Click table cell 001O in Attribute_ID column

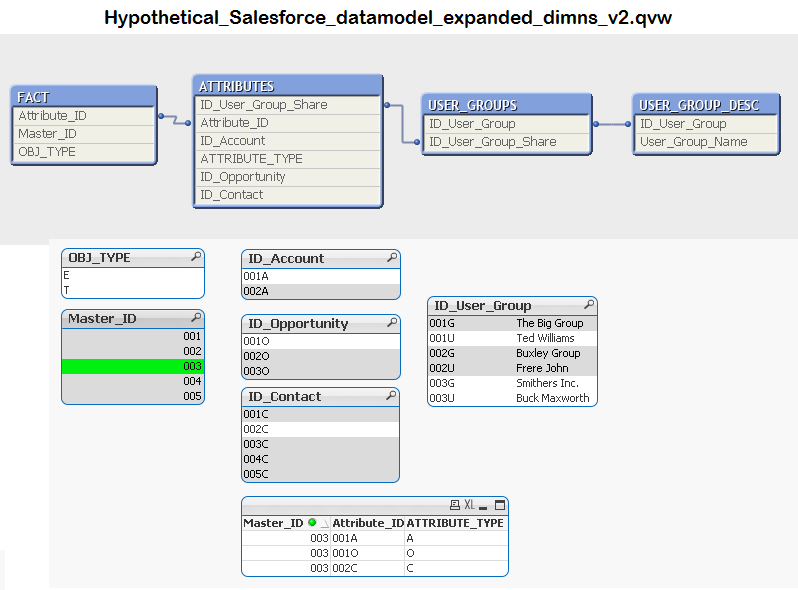point(368,553)
